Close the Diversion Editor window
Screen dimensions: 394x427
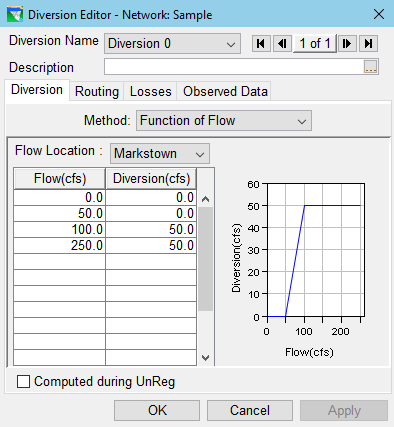tap(379, 14)
